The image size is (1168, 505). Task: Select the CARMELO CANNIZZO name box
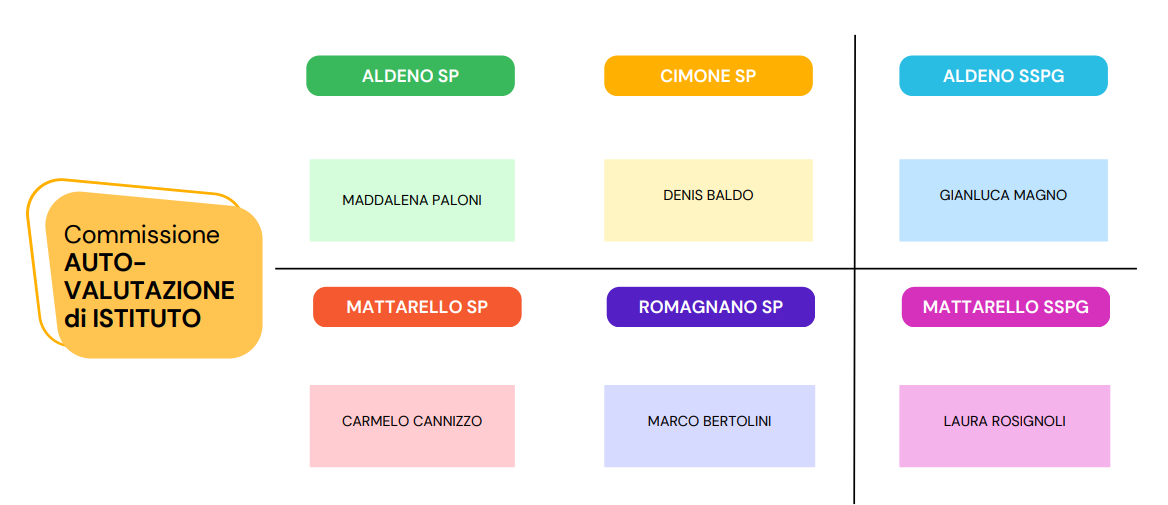coord(412,426)
